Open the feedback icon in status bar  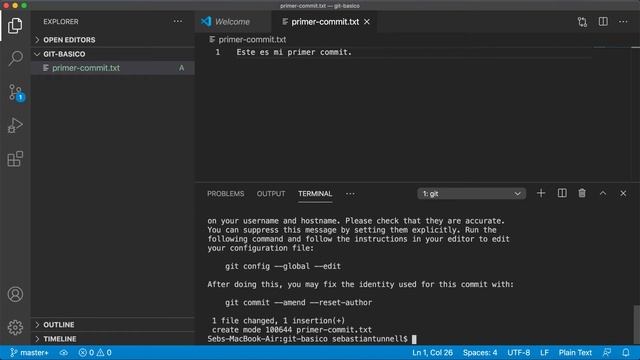[607, 353]
